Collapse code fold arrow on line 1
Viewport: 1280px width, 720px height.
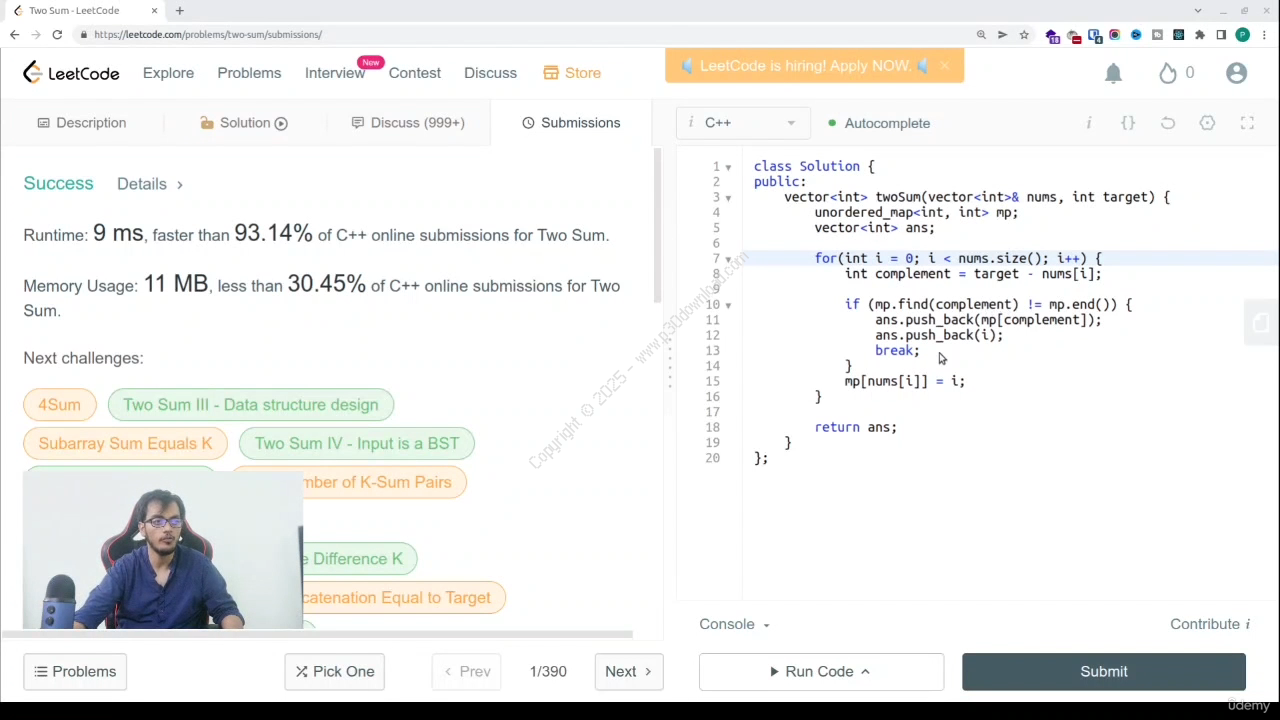tap(728, 167)
